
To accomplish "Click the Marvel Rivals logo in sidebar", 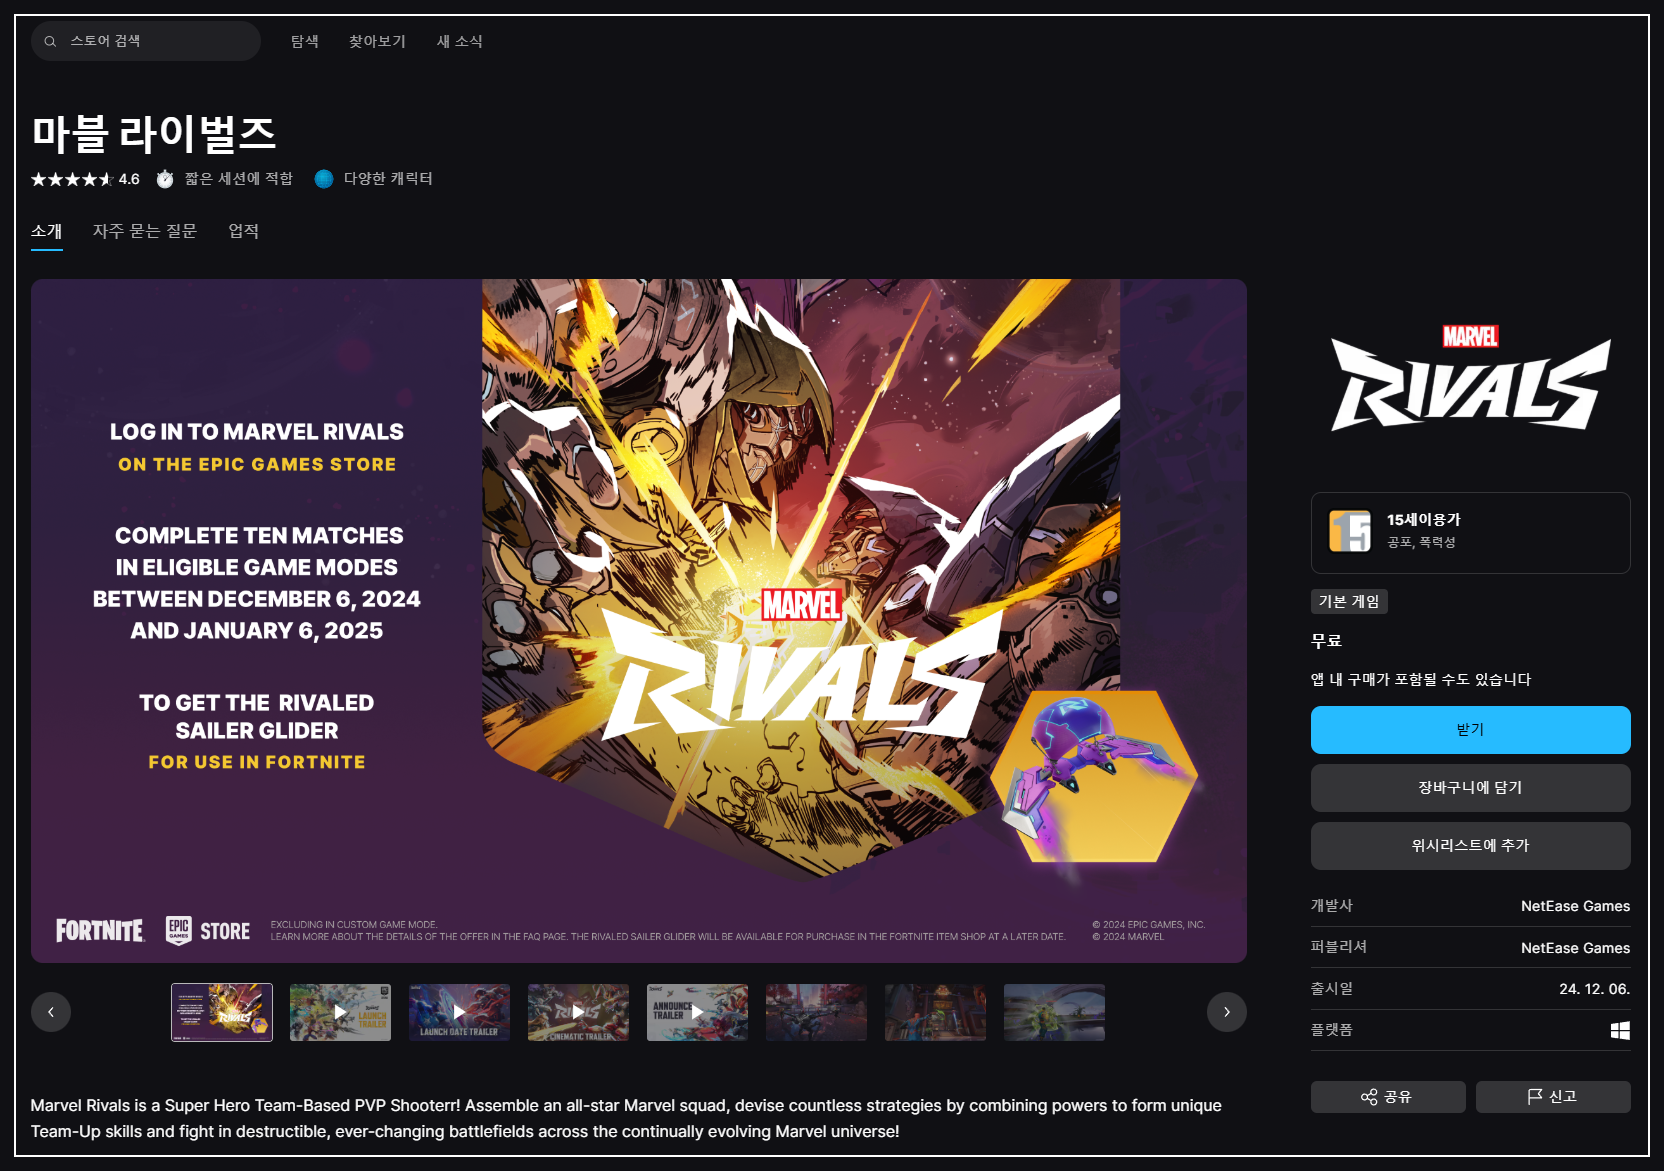I will [x=1470, y=379].
